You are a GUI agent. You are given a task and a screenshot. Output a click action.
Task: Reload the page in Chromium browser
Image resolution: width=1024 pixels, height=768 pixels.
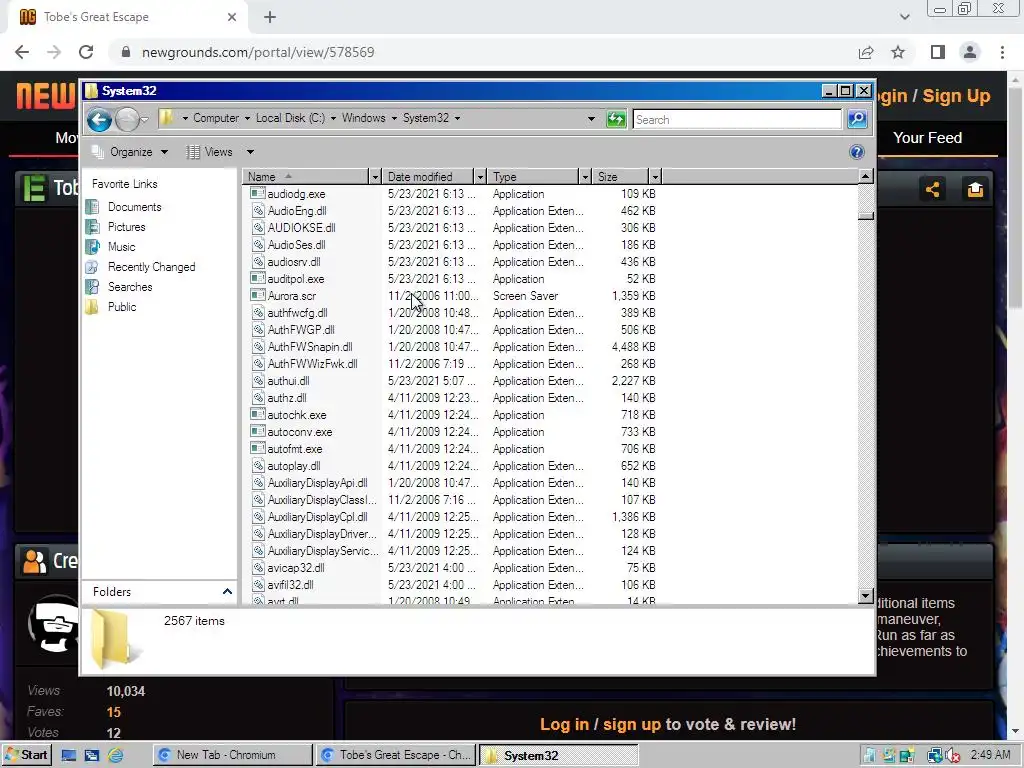tap(86, 52)
